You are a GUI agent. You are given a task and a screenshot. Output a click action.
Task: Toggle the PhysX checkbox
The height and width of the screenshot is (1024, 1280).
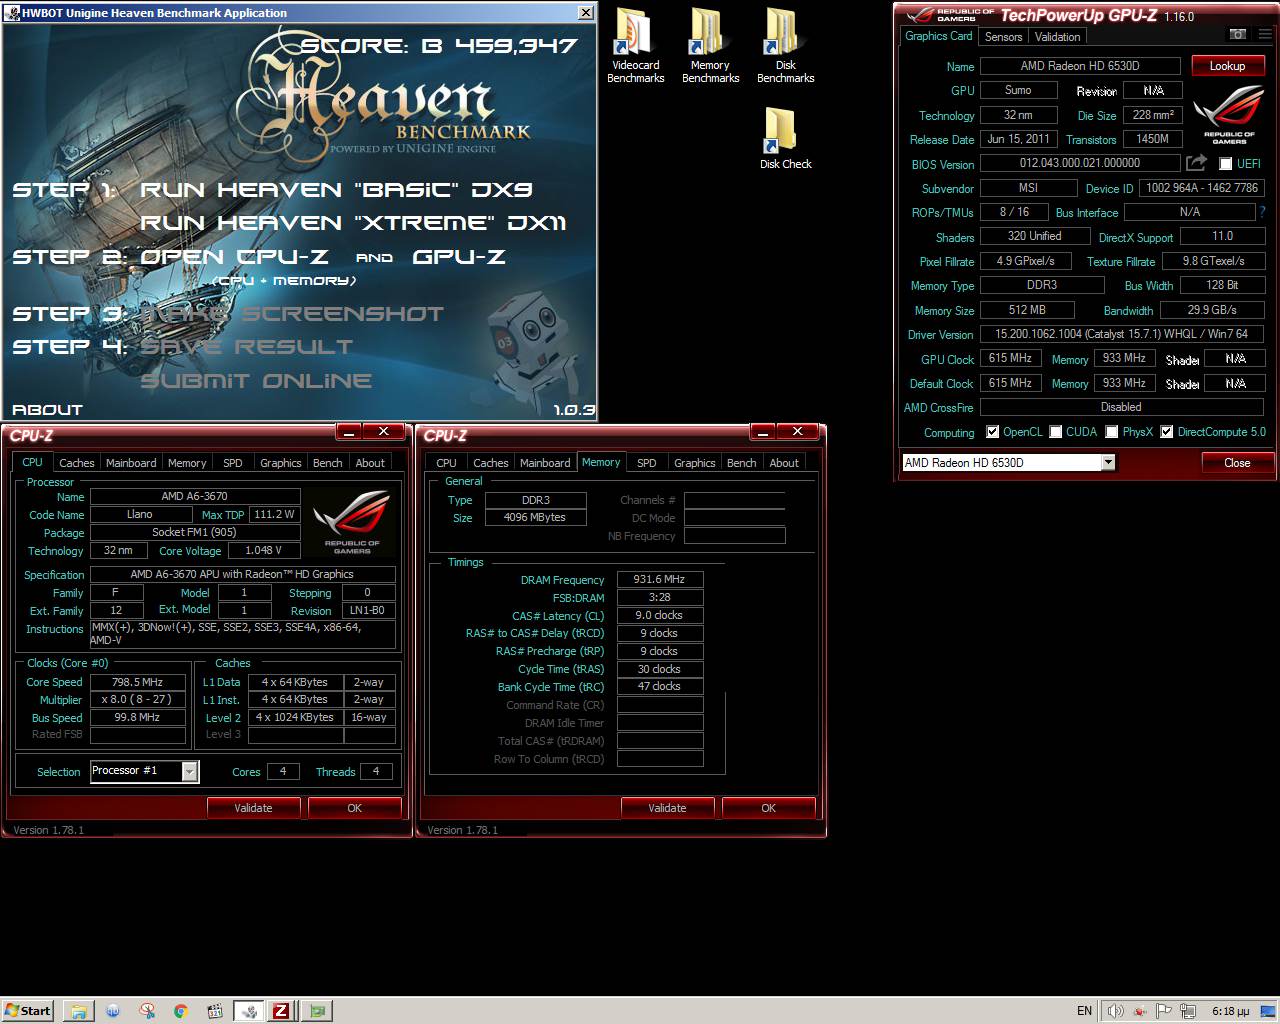click(x=1111, y=432)
